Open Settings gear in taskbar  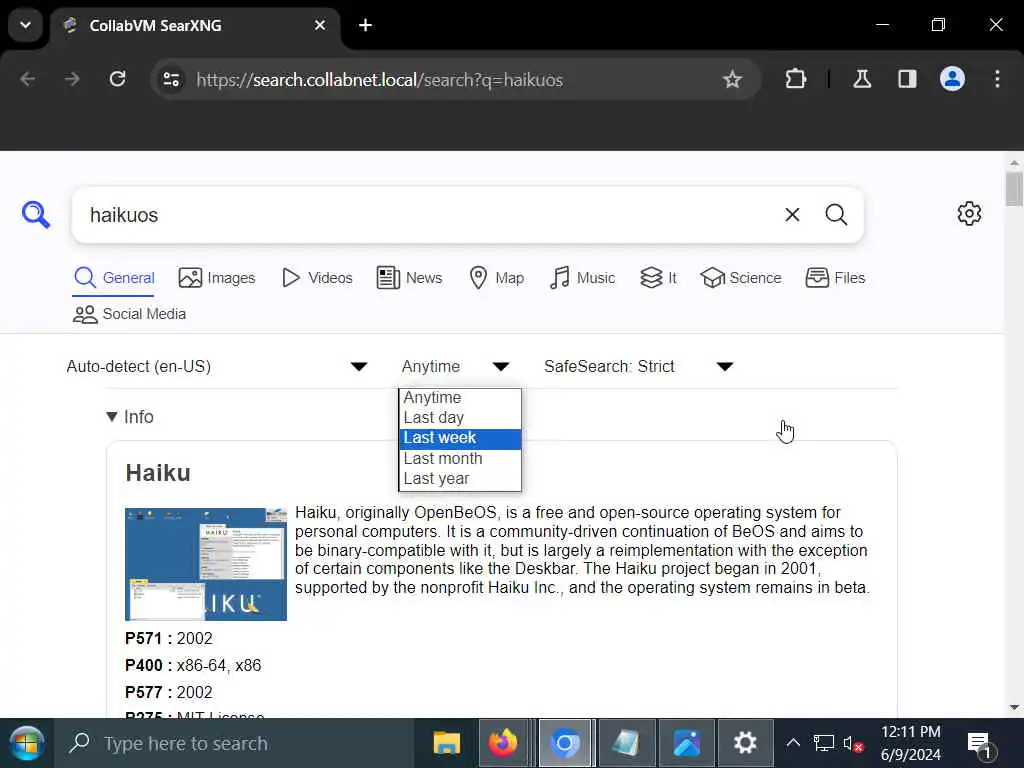point(745,743)
